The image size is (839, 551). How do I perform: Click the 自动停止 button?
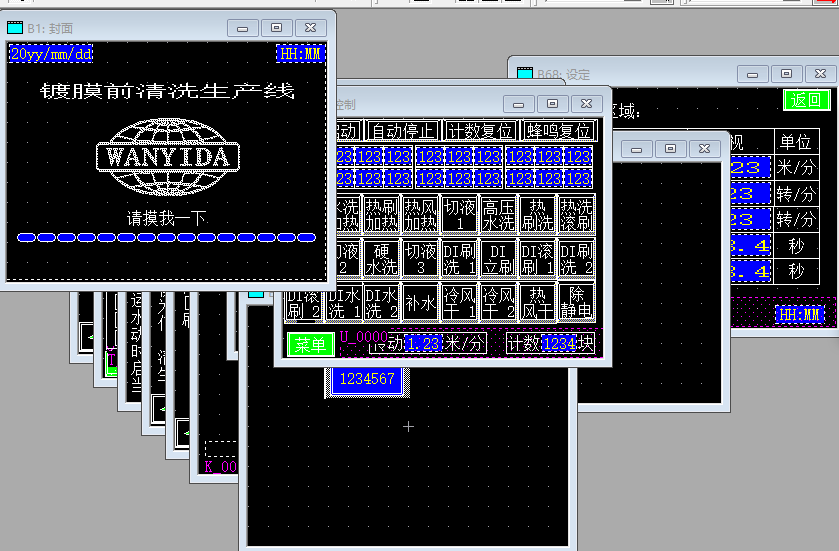pos(403,131)
